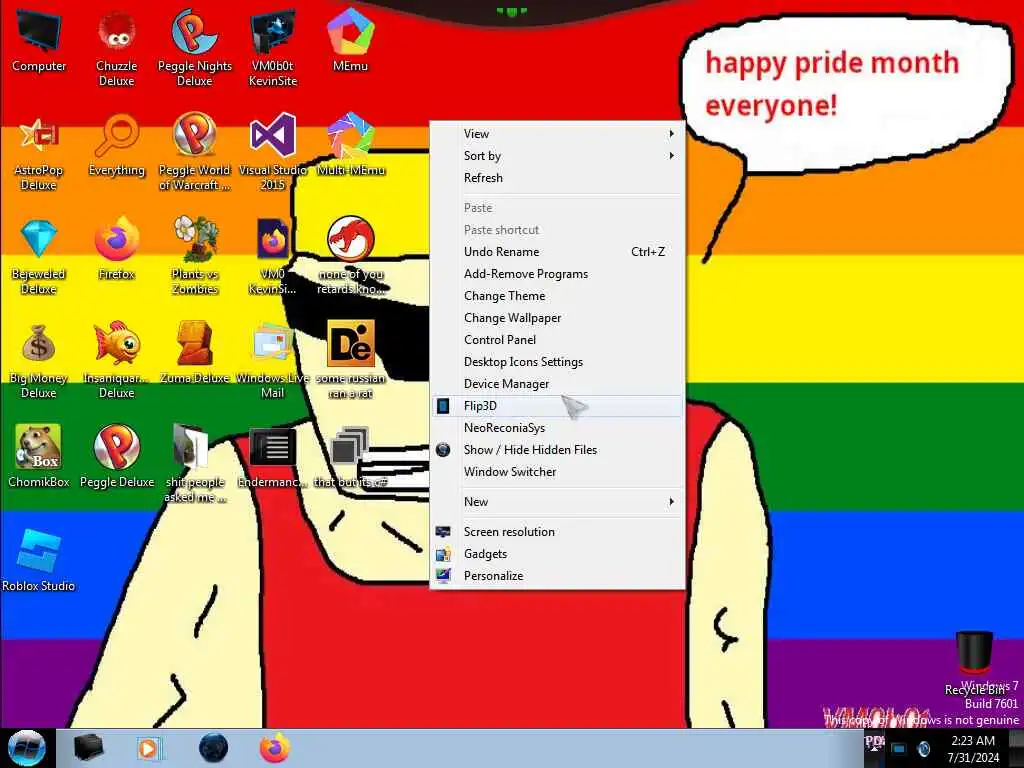The width and height of the screenshot is (1024, 768).
Task: Select the Firefox desktop icon
Action: pos(116,249)
